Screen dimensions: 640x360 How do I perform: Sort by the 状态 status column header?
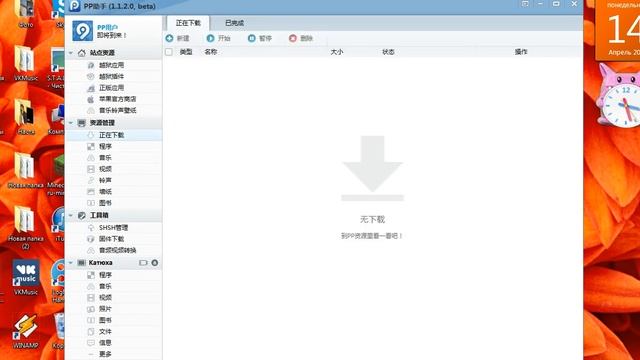pyautogui.click(x=388, y=52)
